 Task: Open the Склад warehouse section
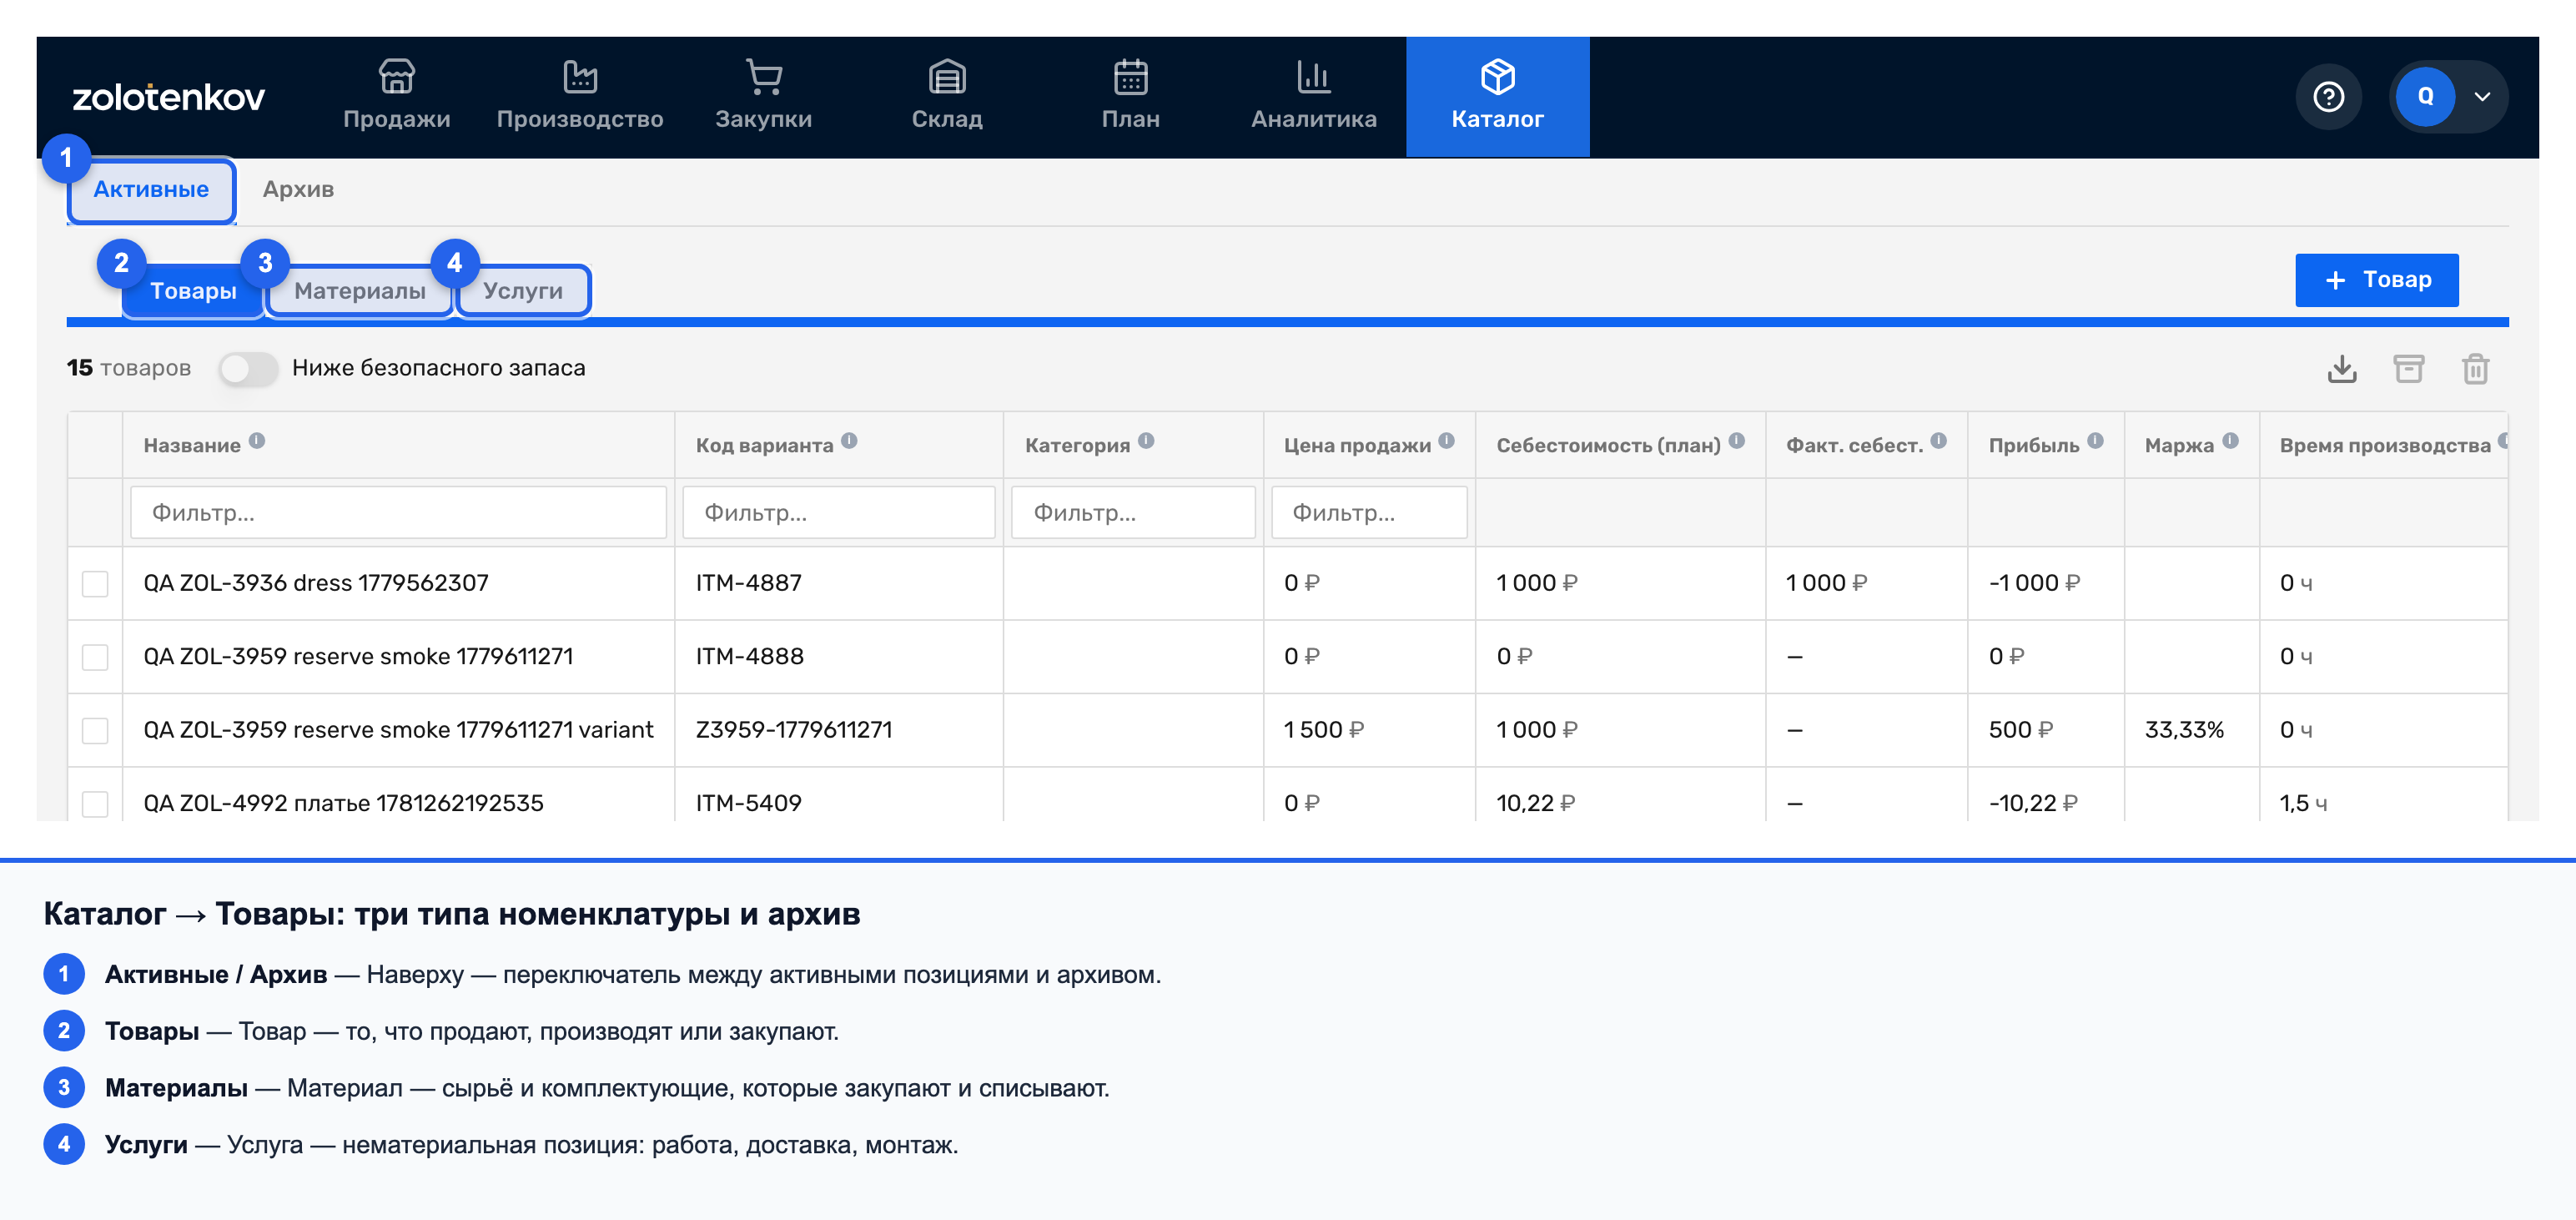click(947, 96)
